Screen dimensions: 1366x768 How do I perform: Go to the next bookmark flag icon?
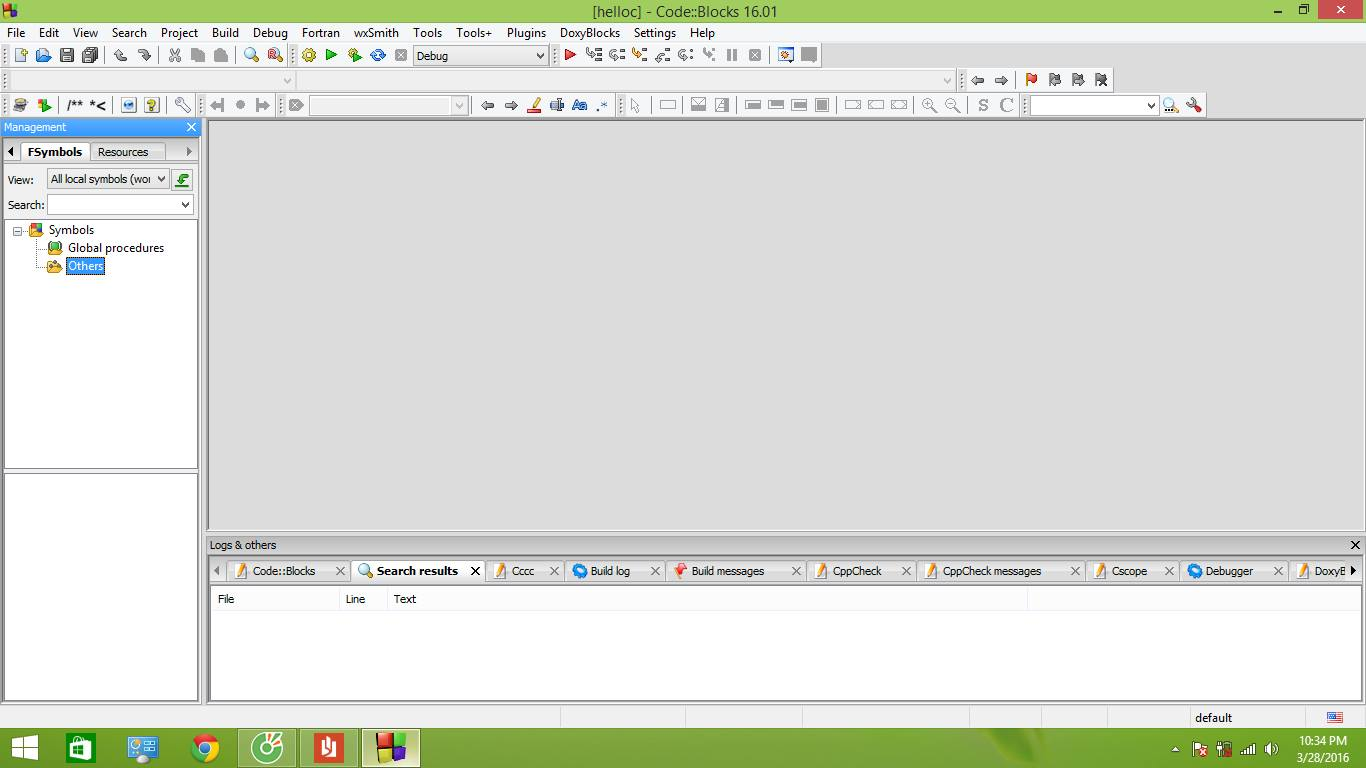pos(1078,80)
